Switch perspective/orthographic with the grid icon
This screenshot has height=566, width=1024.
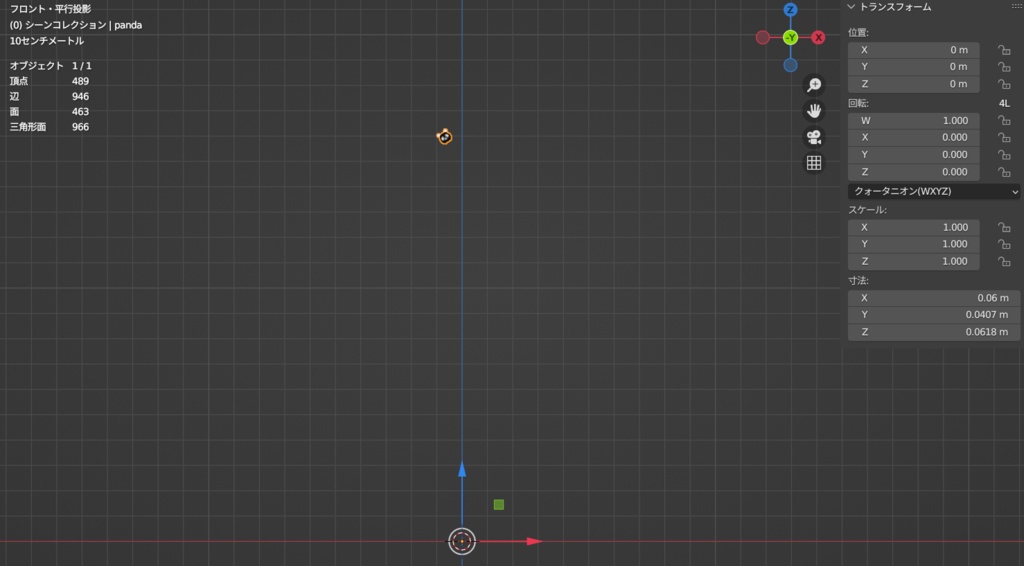[814, 163]
